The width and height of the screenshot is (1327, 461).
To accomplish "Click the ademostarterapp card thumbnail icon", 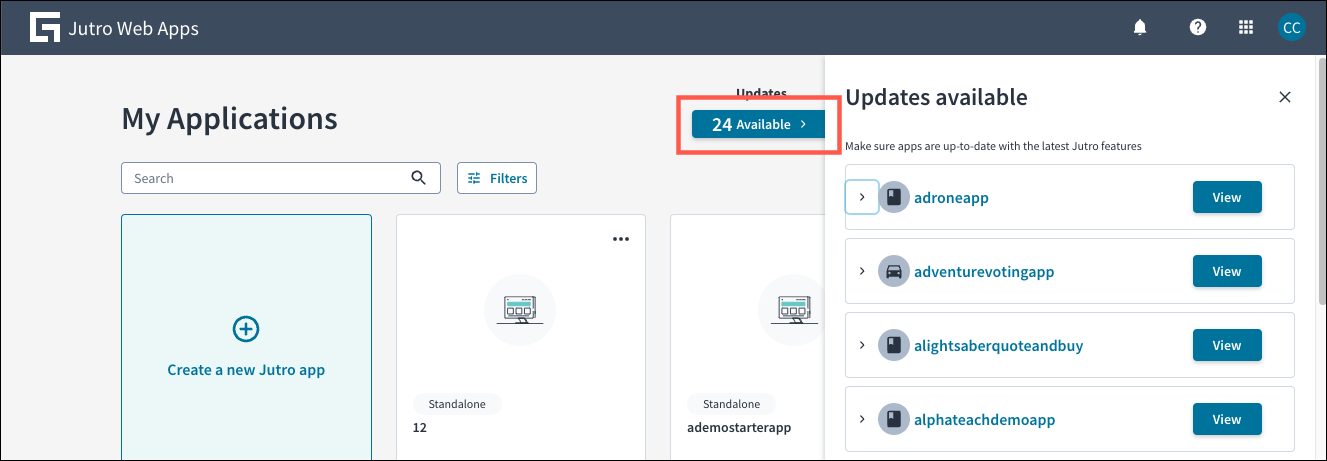I will click(792, 310).
